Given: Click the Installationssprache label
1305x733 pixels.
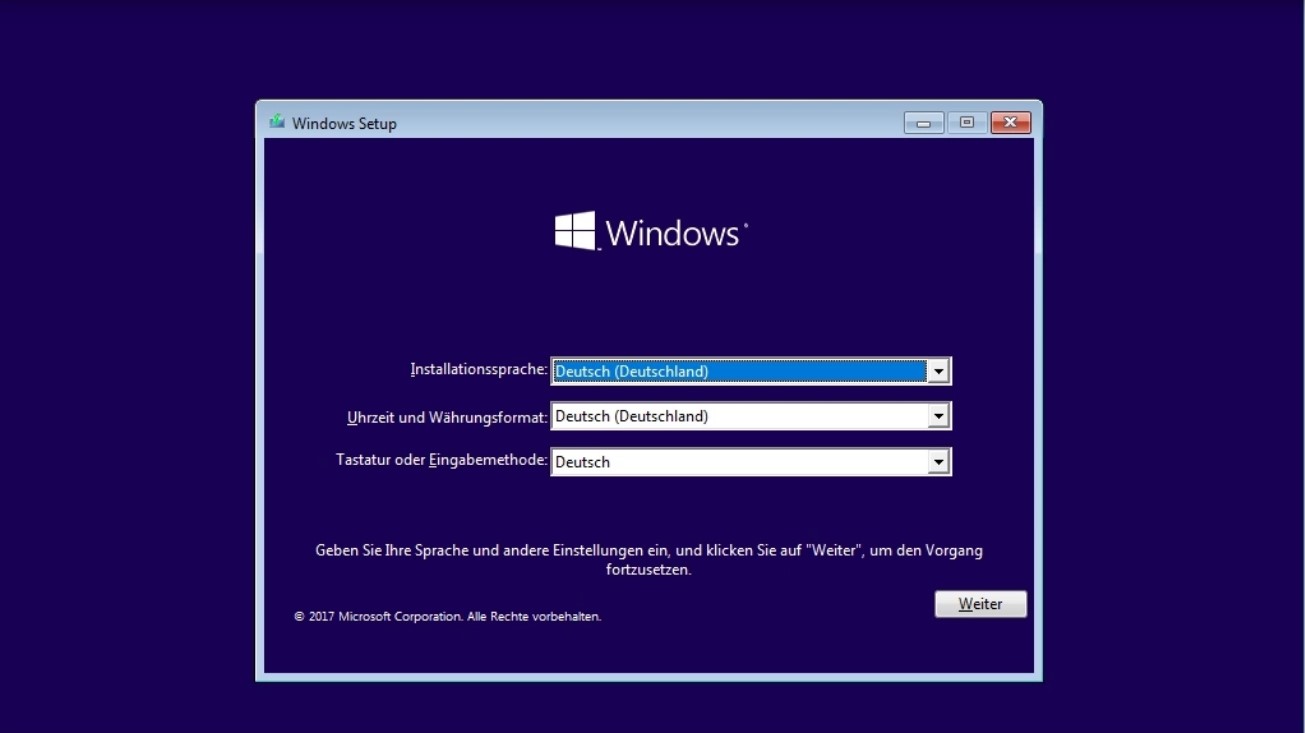Looking at the screenshot, I should click(479, 369).
